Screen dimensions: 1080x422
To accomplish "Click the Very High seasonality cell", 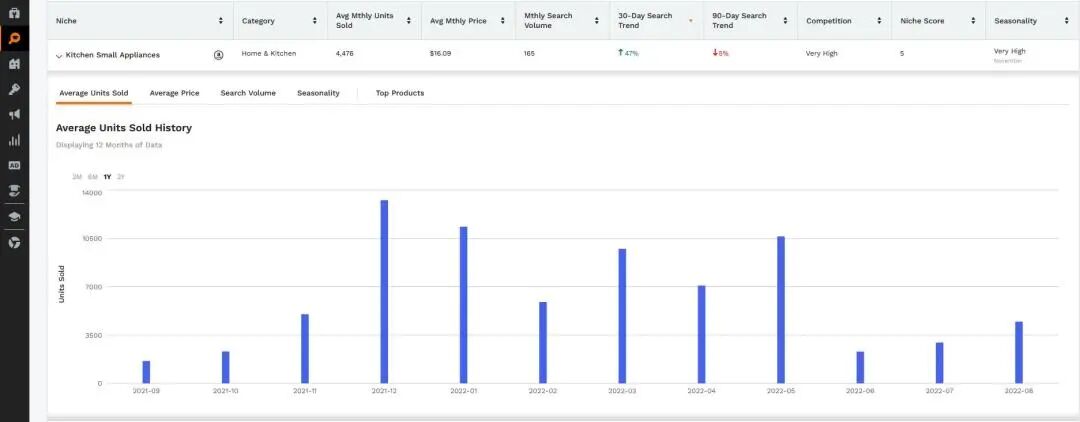I will coord(1010,51).
